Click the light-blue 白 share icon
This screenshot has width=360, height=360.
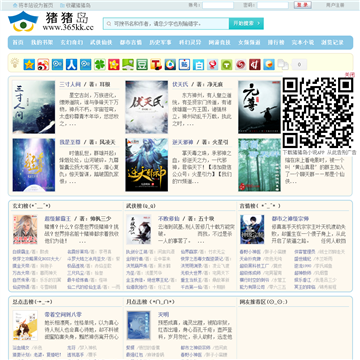pos(198,64)
